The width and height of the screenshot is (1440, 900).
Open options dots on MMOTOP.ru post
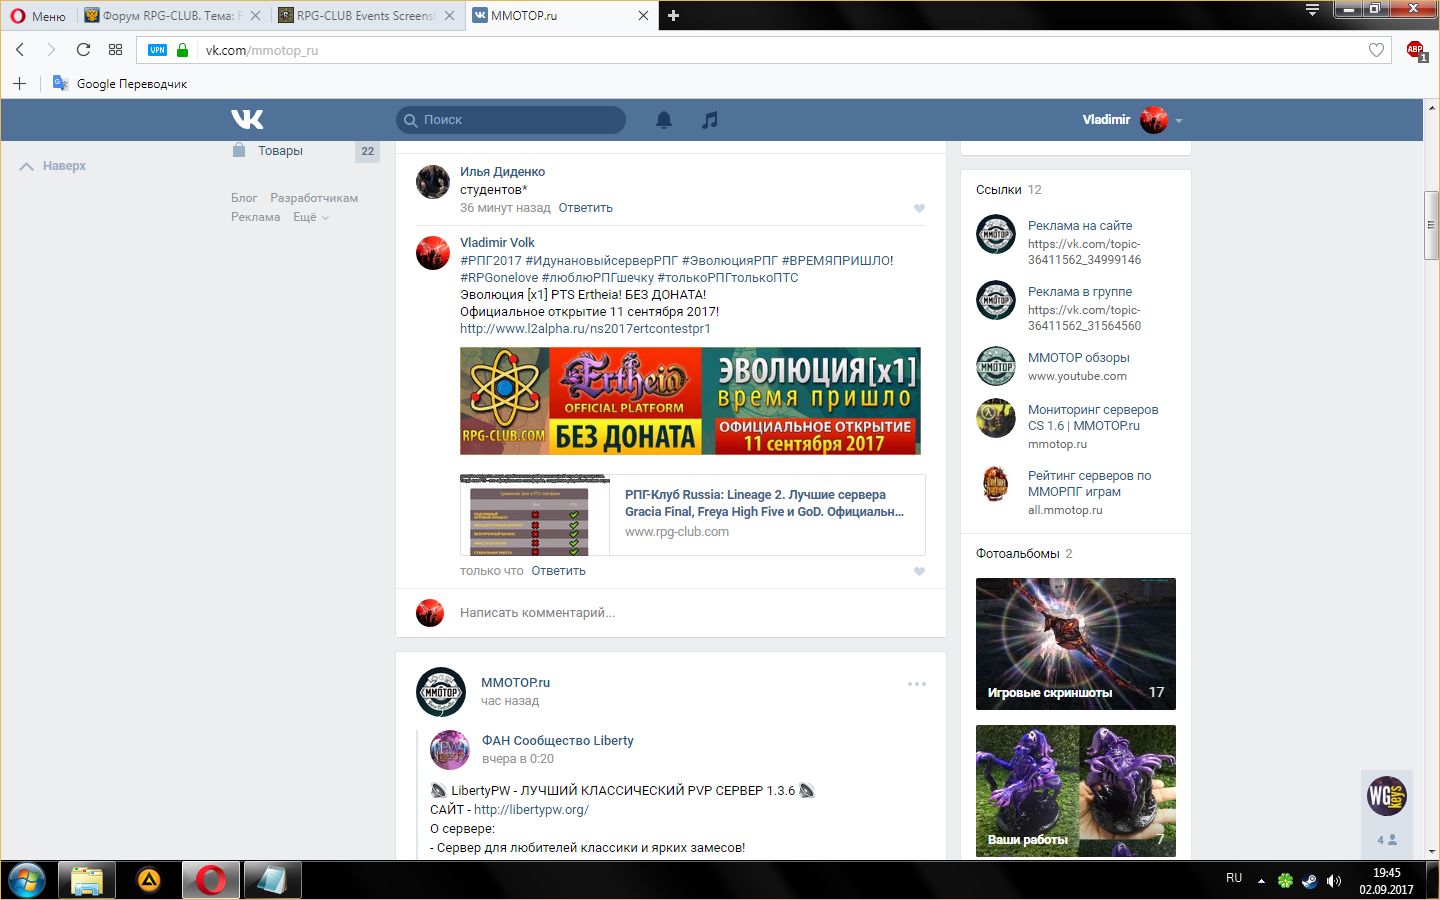917,684
